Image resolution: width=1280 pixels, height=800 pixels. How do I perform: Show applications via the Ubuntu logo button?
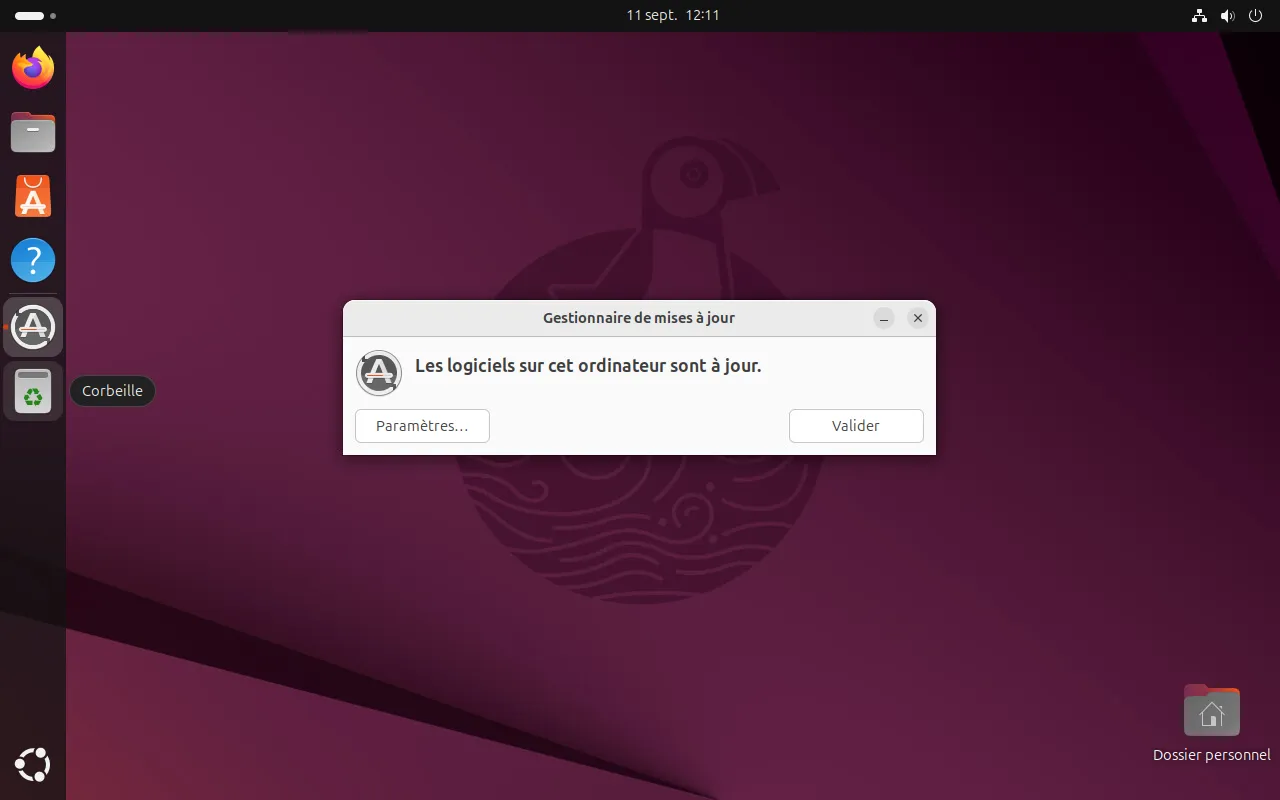[x=33, y=766]
